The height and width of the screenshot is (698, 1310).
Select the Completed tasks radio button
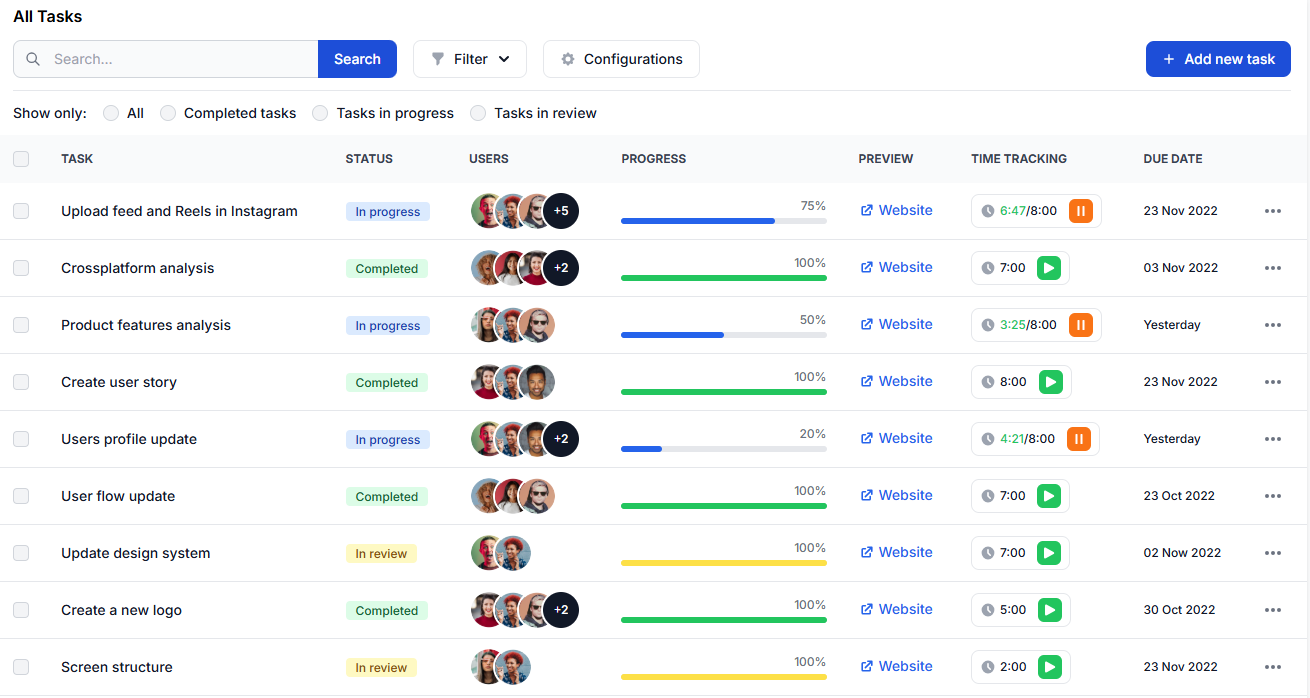168,113
